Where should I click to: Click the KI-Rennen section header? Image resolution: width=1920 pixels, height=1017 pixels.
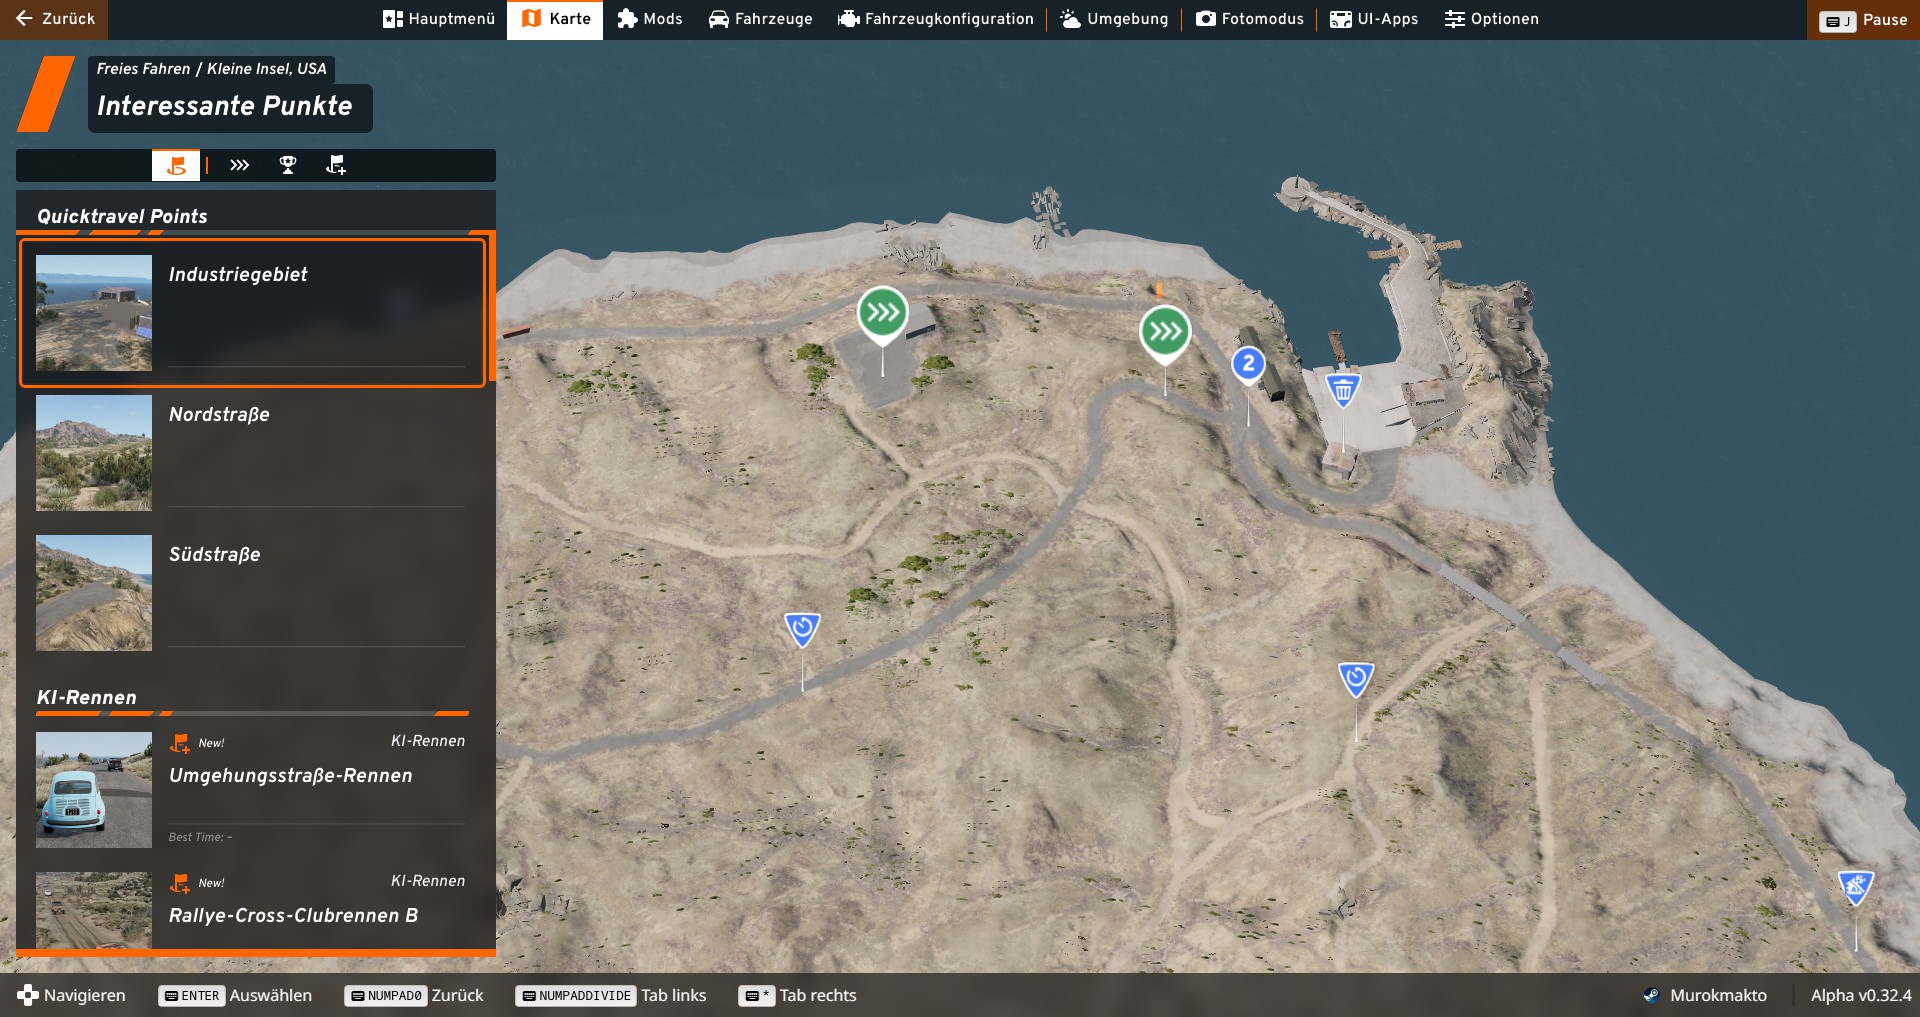click(x=87, y=697)
